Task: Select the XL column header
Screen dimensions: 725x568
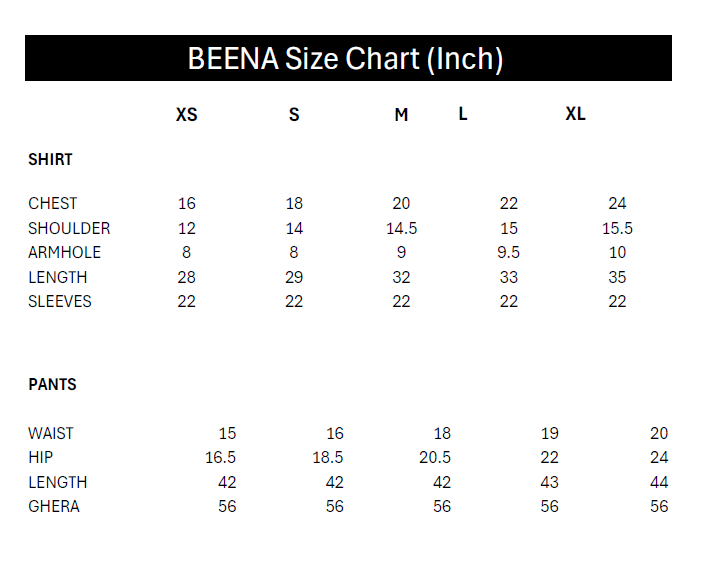Action: pos(575,114)
